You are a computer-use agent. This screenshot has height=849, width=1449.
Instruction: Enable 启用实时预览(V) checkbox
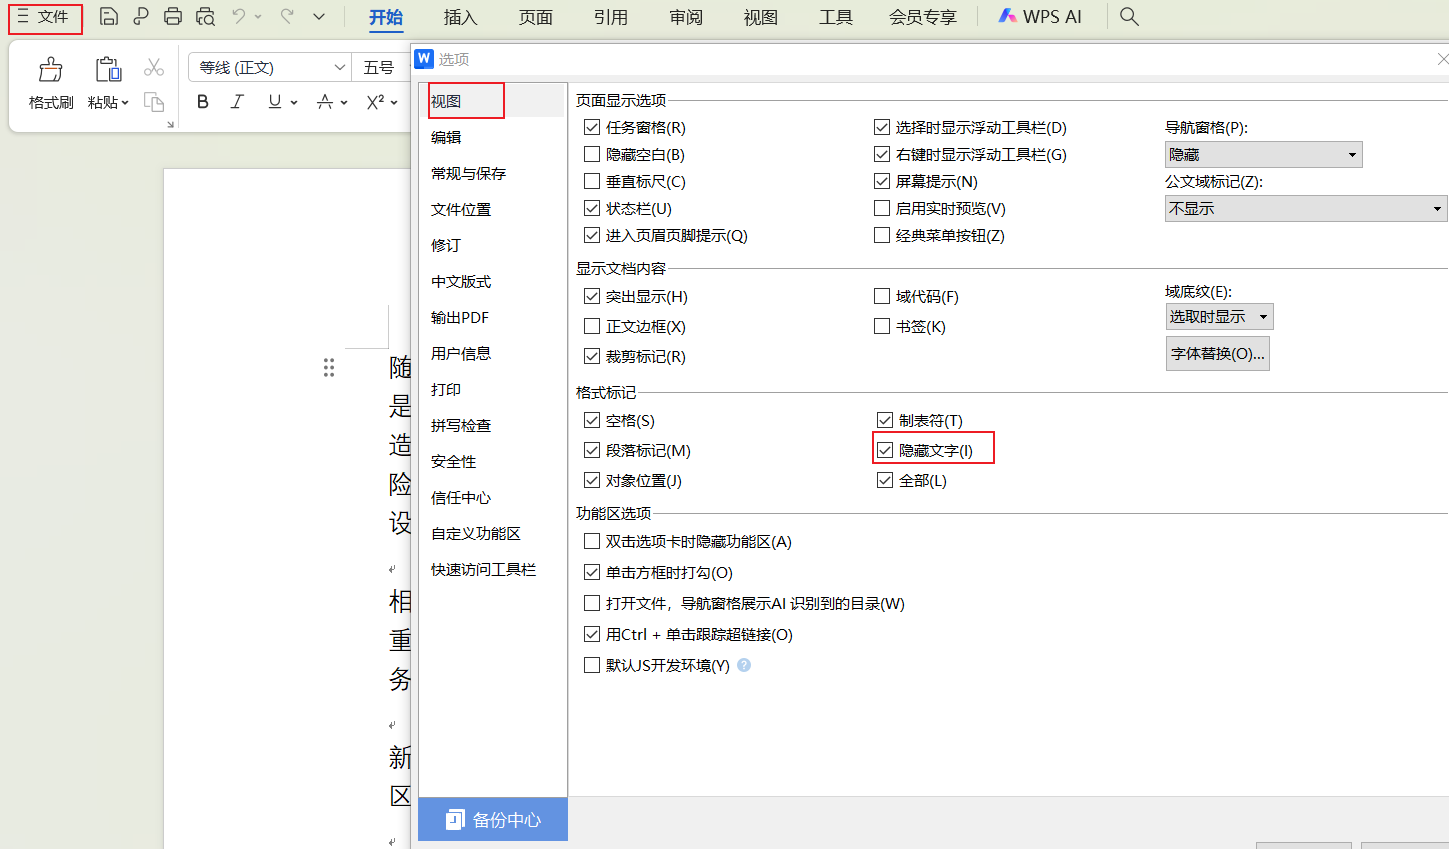(x=882, y=208)
